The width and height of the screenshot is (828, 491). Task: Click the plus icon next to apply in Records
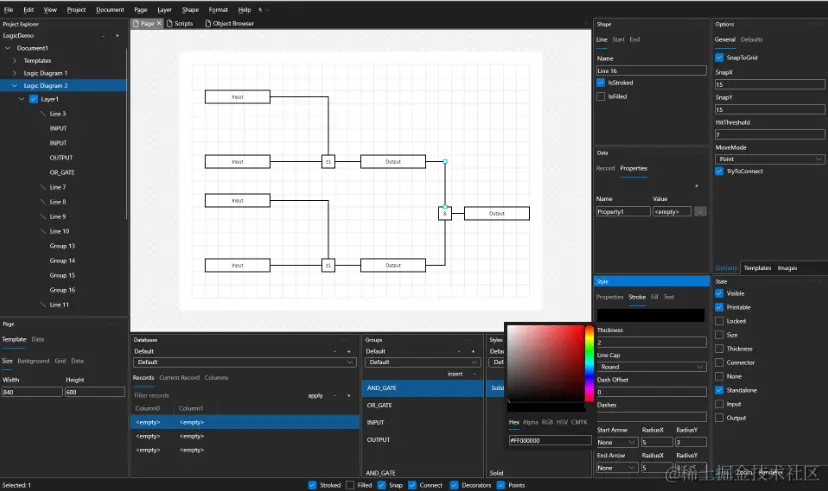point(349,395)
